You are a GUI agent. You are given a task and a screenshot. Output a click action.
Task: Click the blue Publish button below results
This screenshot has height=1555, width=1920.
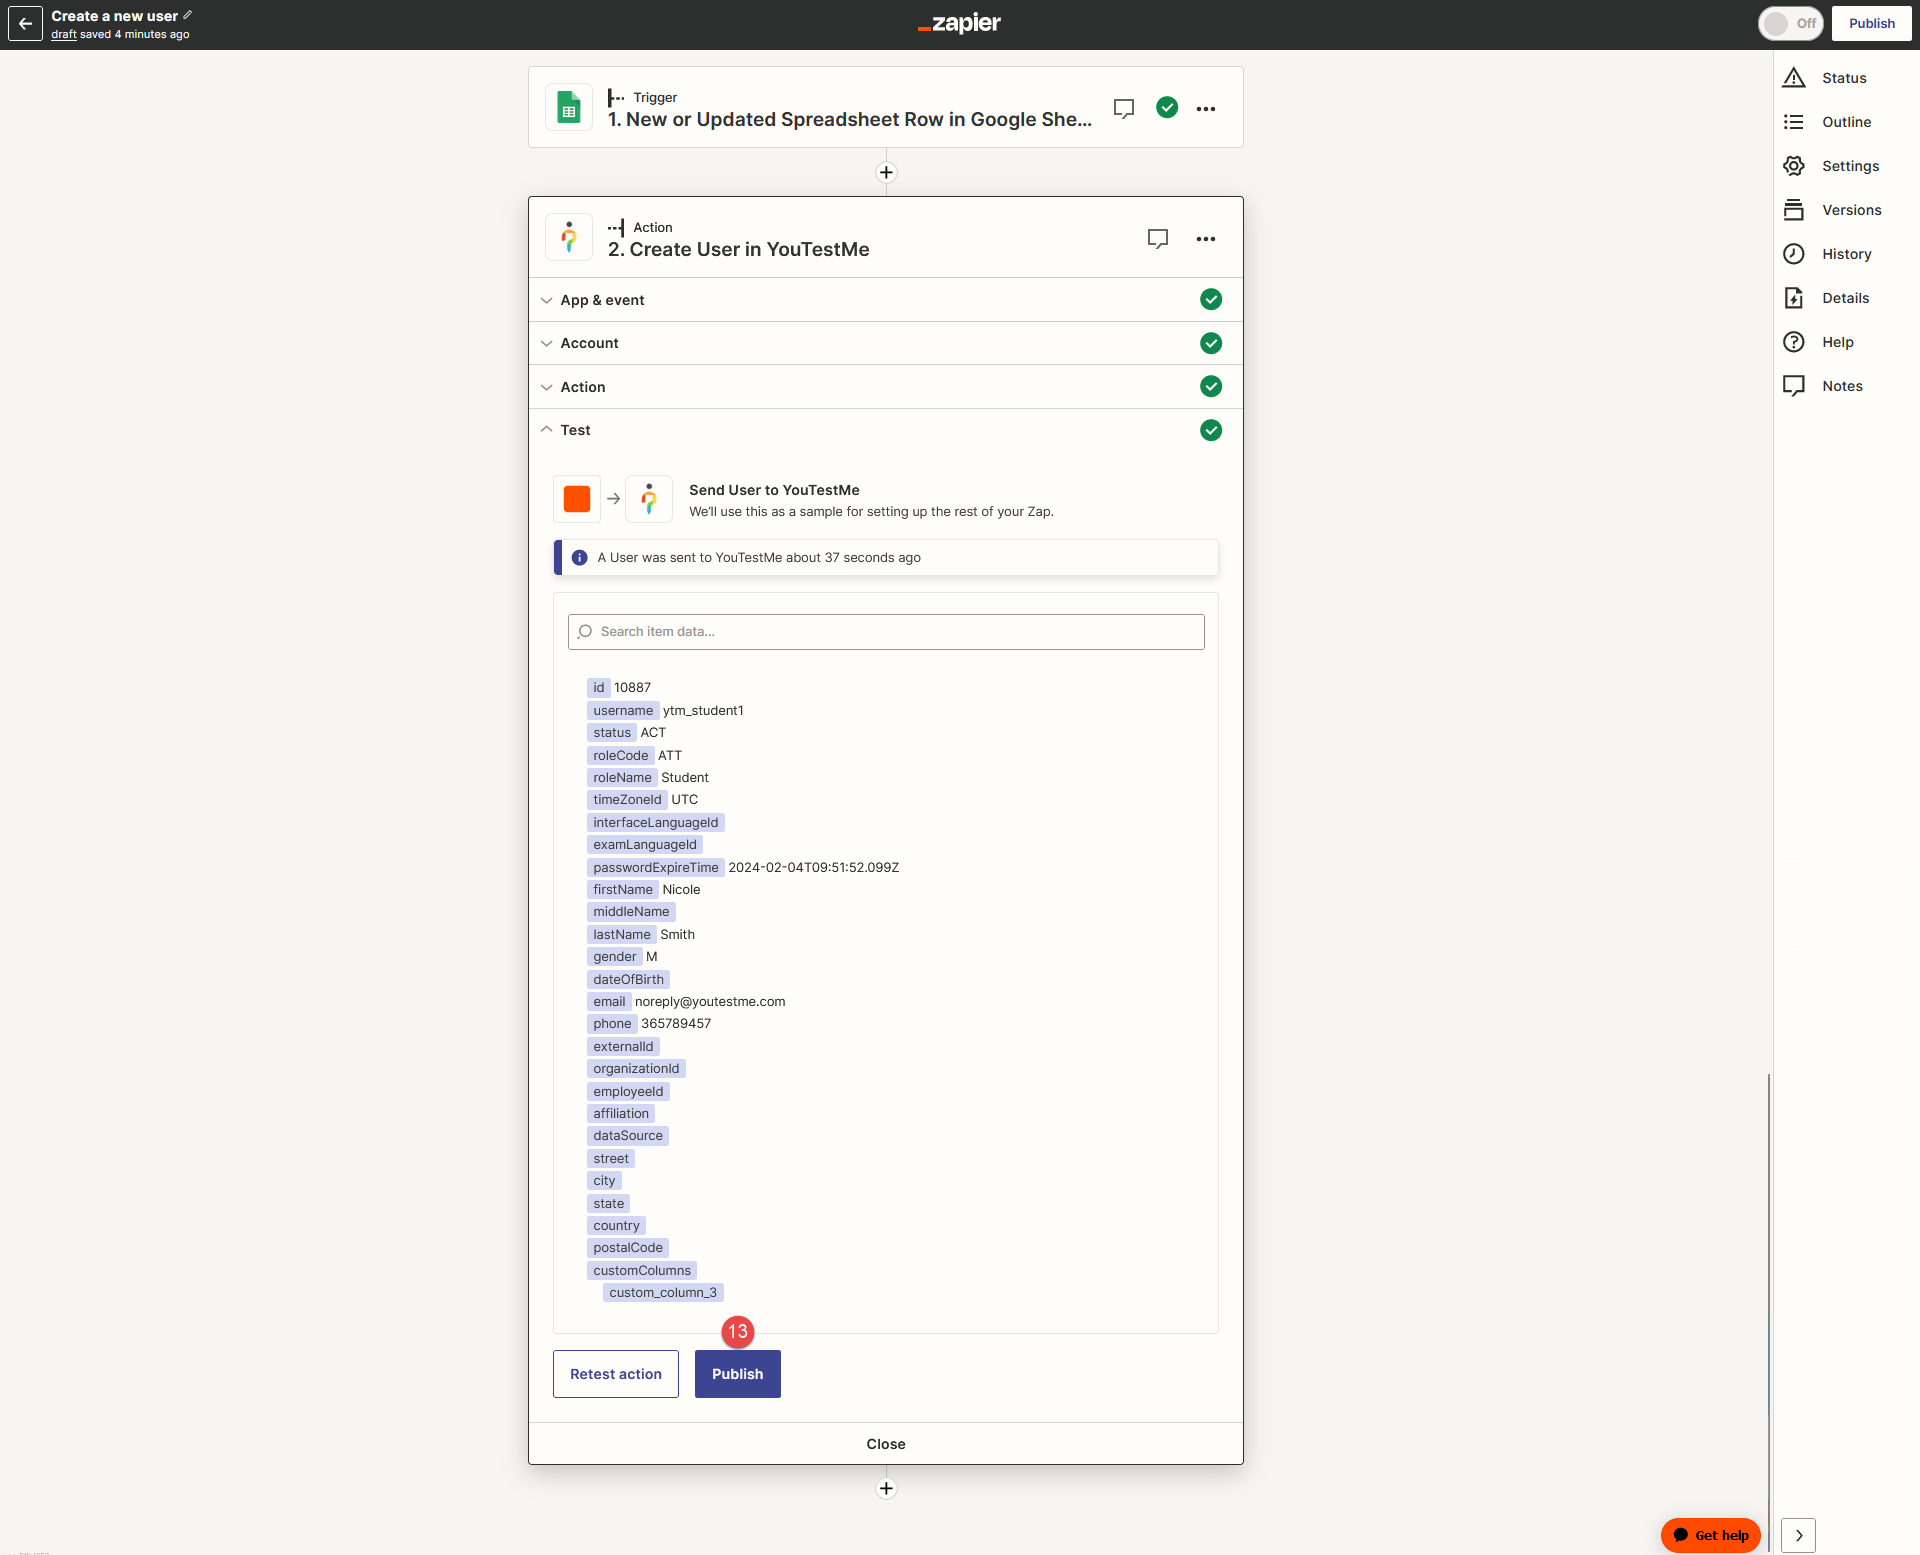pos(737,1374)
